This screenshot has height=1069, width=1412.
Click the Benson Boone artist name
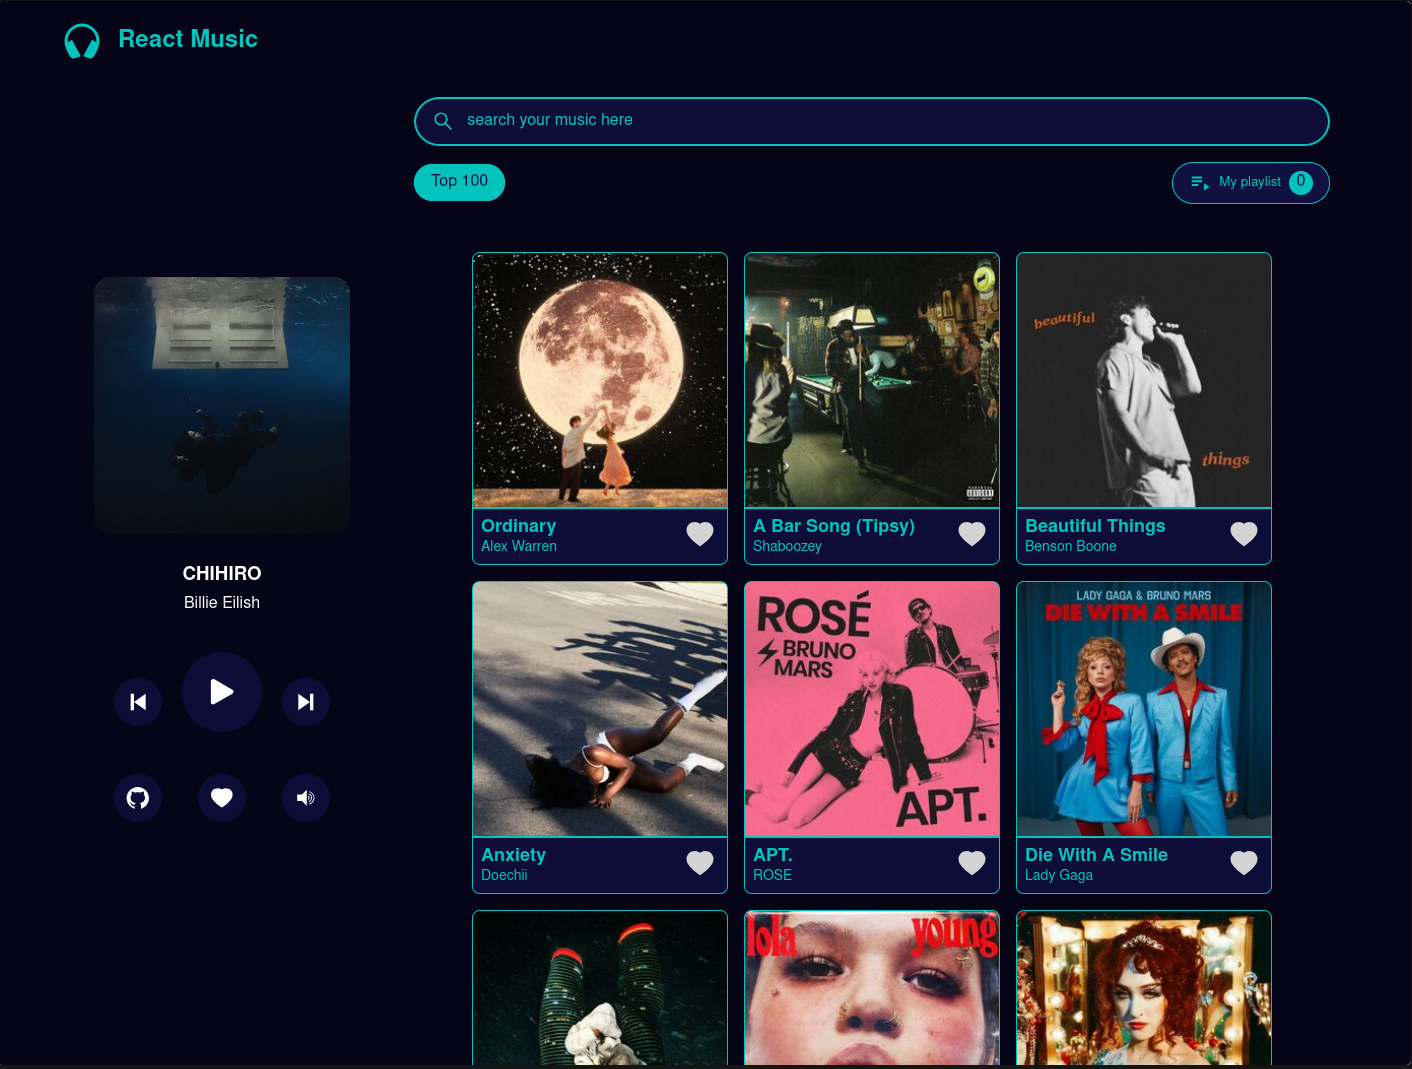pos(1071,546)
